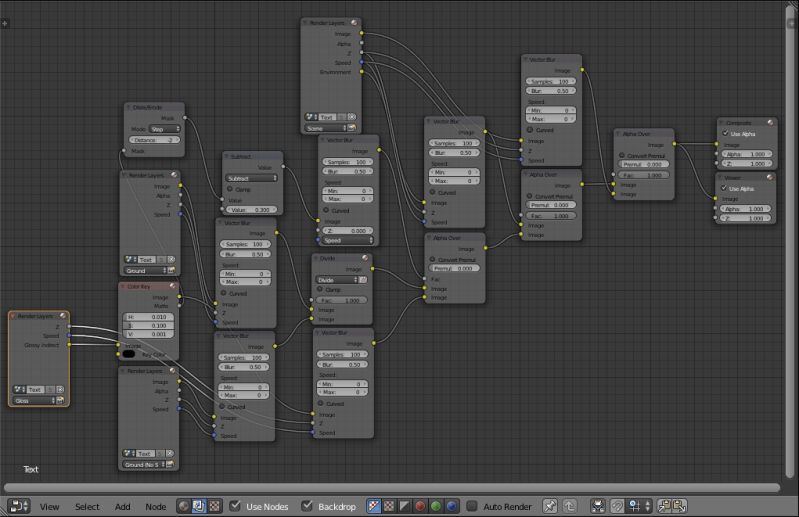The image size is (799, 517).
Task: Show blue channel of backdrop
Action: [x=451, y=506]
